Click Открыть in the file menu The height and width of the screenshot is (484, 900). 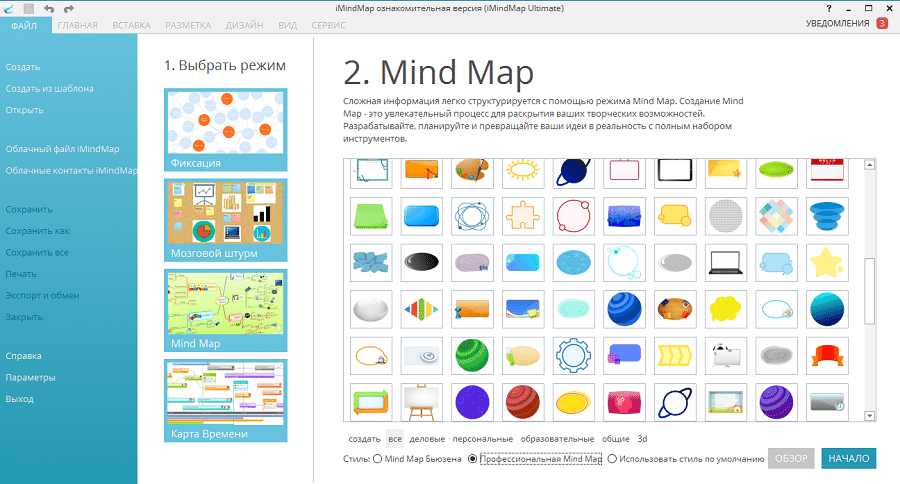[25, 110]
